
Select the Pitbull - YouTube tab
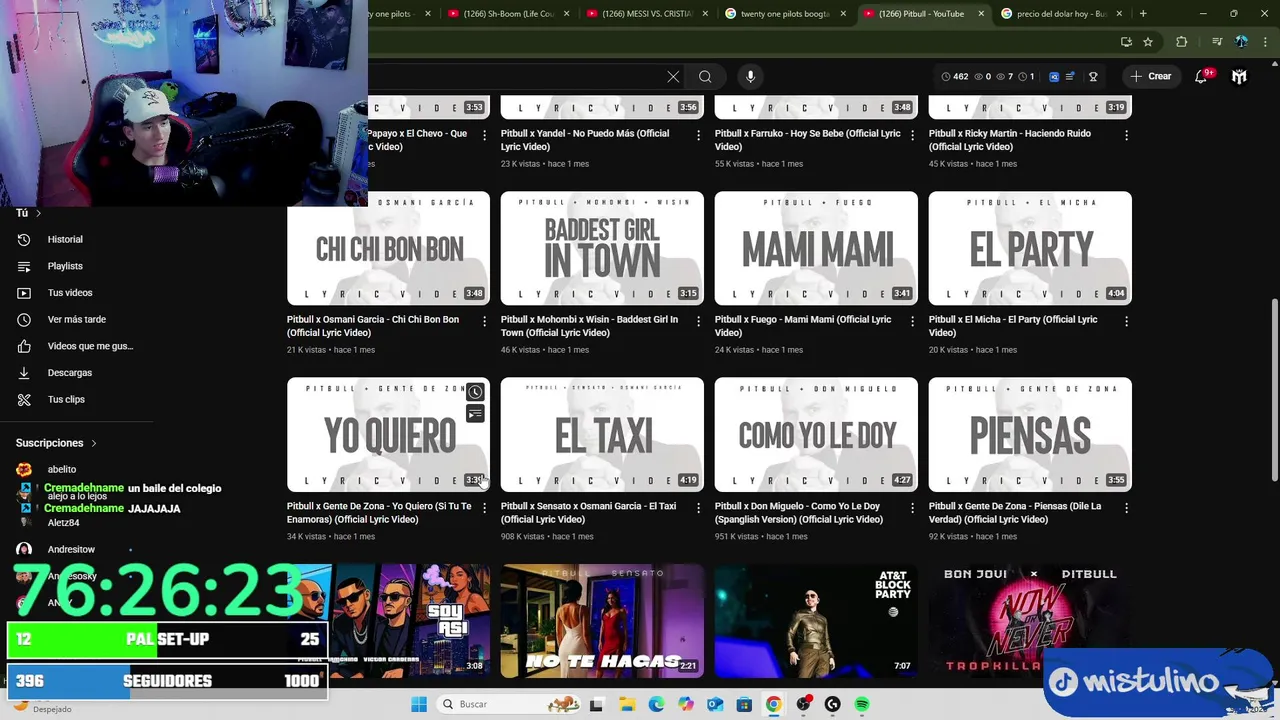click(922, 14)
